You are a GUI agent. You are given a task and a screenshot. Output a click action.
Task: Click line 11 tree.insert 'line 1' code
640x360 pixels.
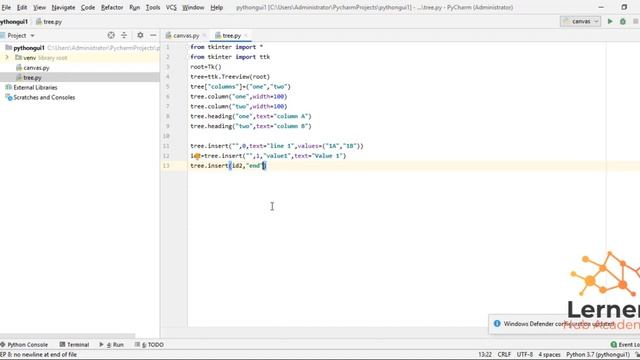tap(277, 146)
